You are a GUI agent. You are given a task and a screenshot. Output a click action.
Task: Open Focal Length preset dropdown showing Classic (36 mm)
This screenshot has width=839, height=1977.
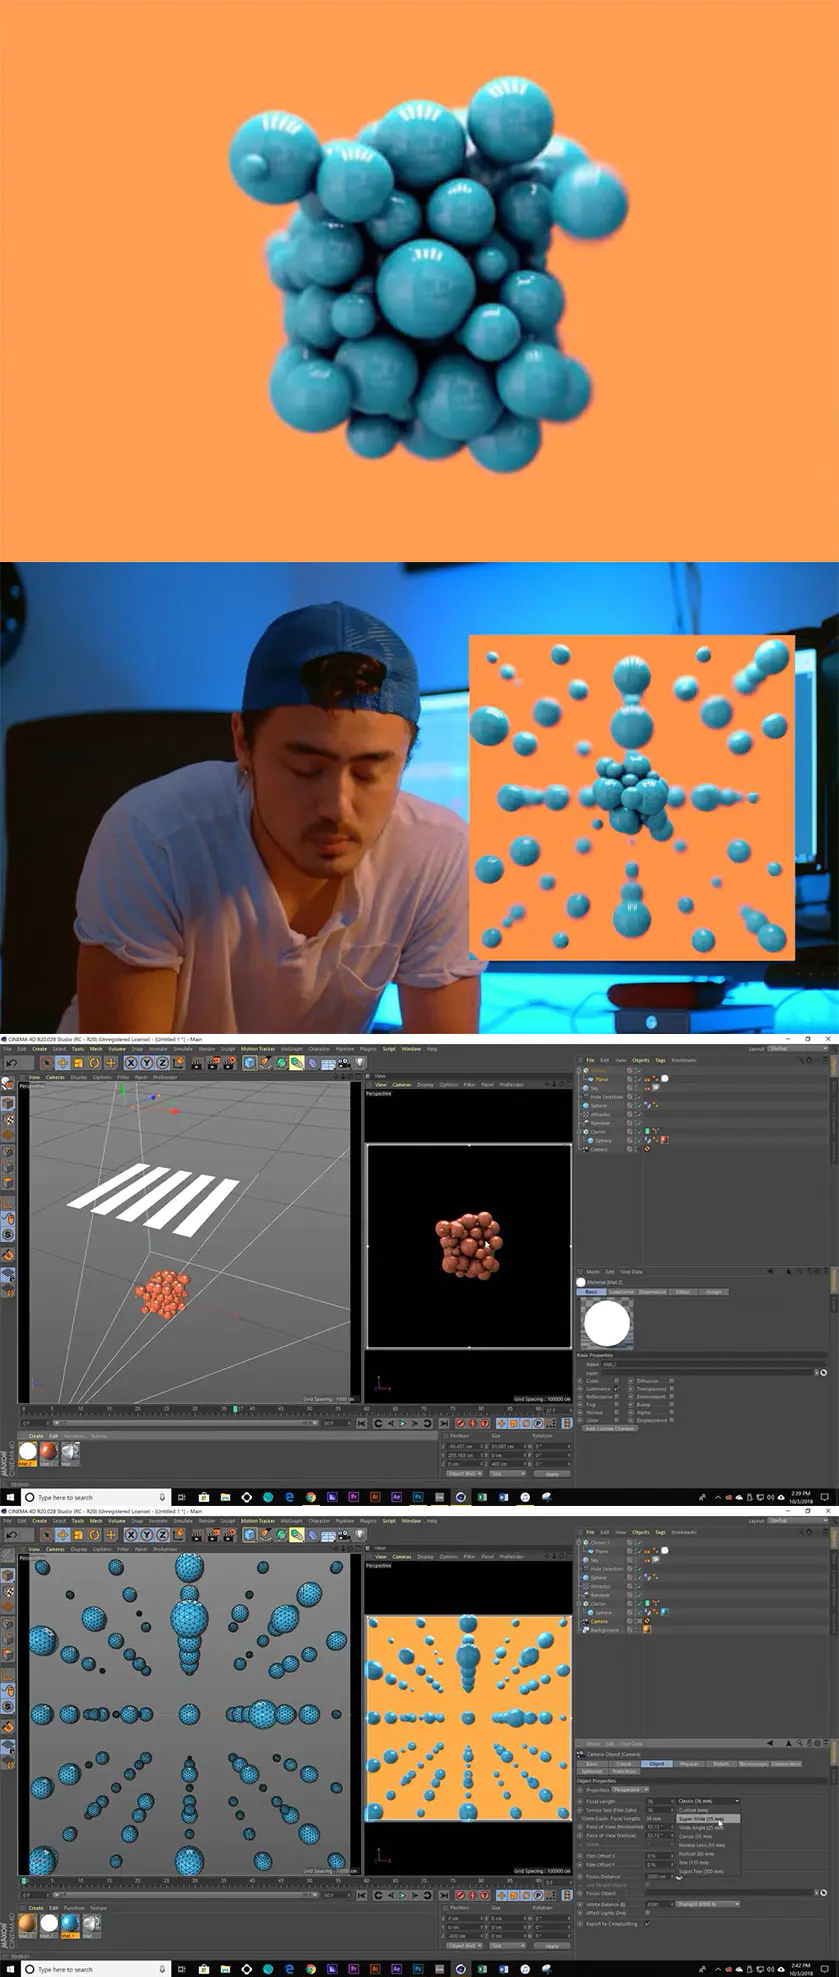[x=708, y=1801]
